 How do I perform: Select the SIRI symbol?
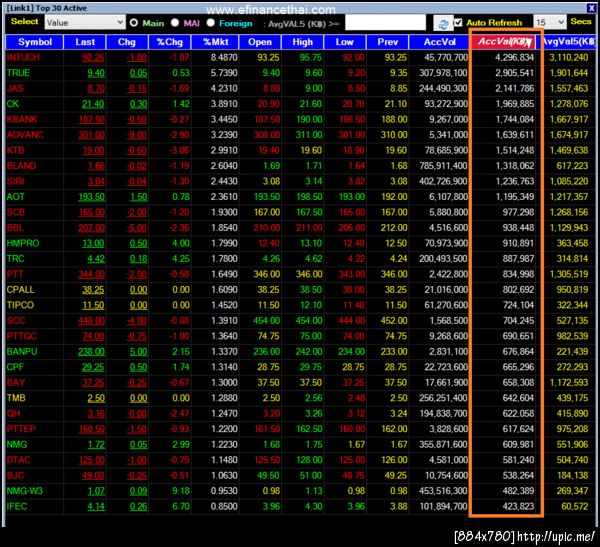tap(15, 181)
